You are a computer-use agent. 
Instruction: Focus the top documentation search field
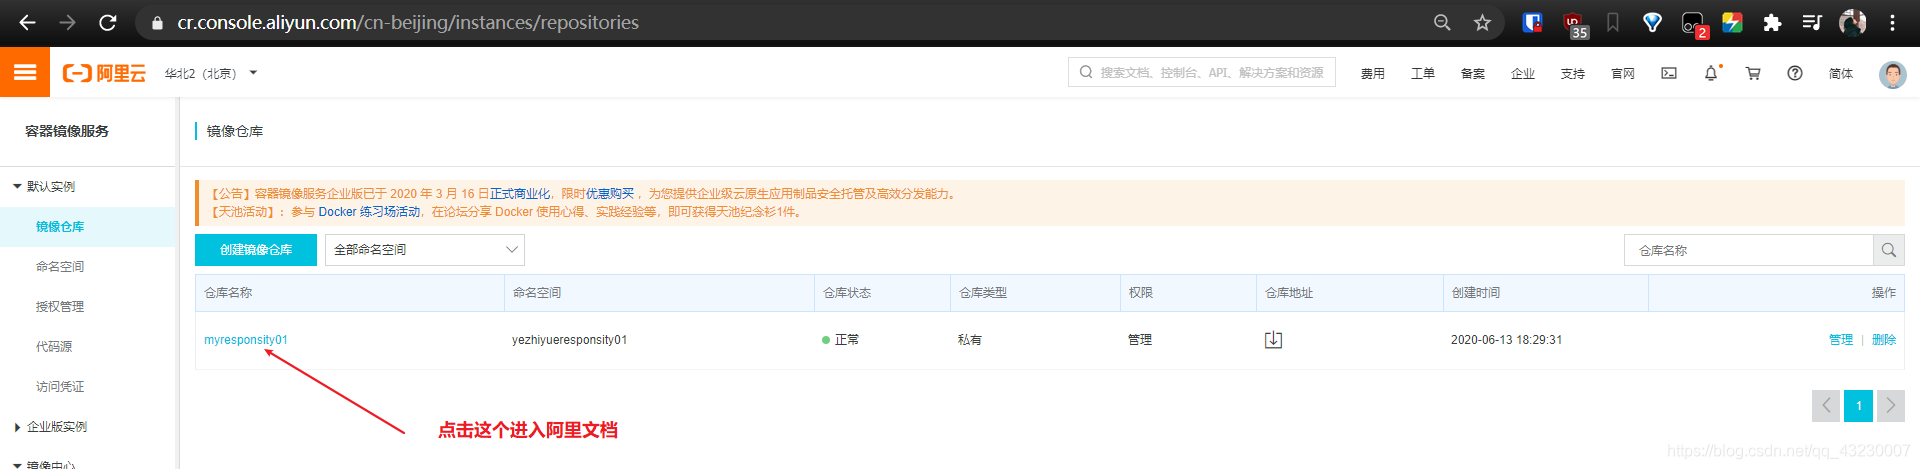coord(1202,72)
